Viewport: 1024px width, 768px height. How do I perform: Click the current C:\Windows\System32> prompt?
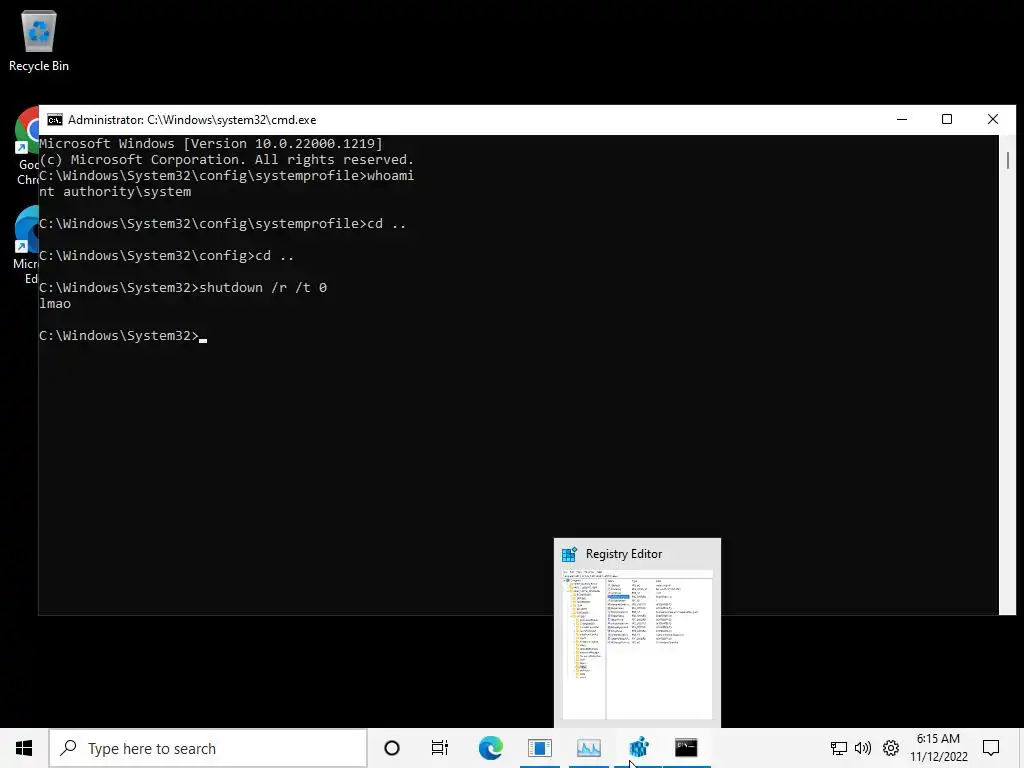119,336
